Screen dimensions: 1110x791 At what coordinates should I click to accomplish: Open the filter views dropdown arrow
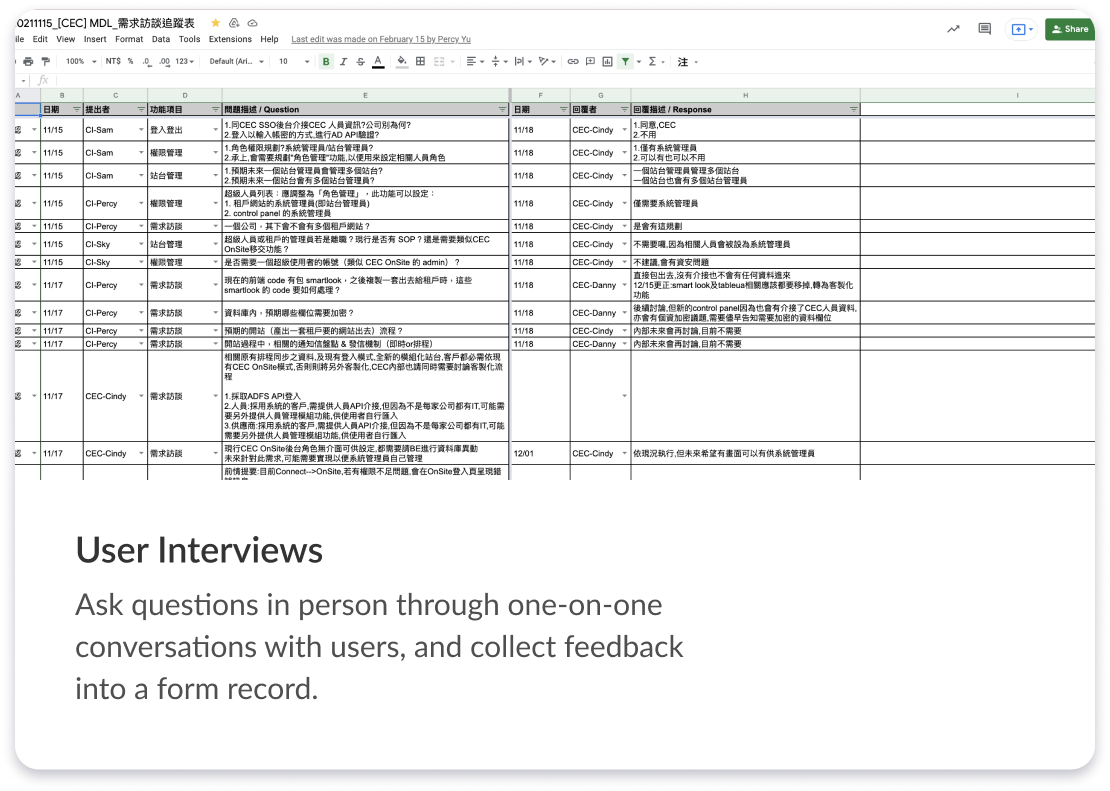coord(639,62)
